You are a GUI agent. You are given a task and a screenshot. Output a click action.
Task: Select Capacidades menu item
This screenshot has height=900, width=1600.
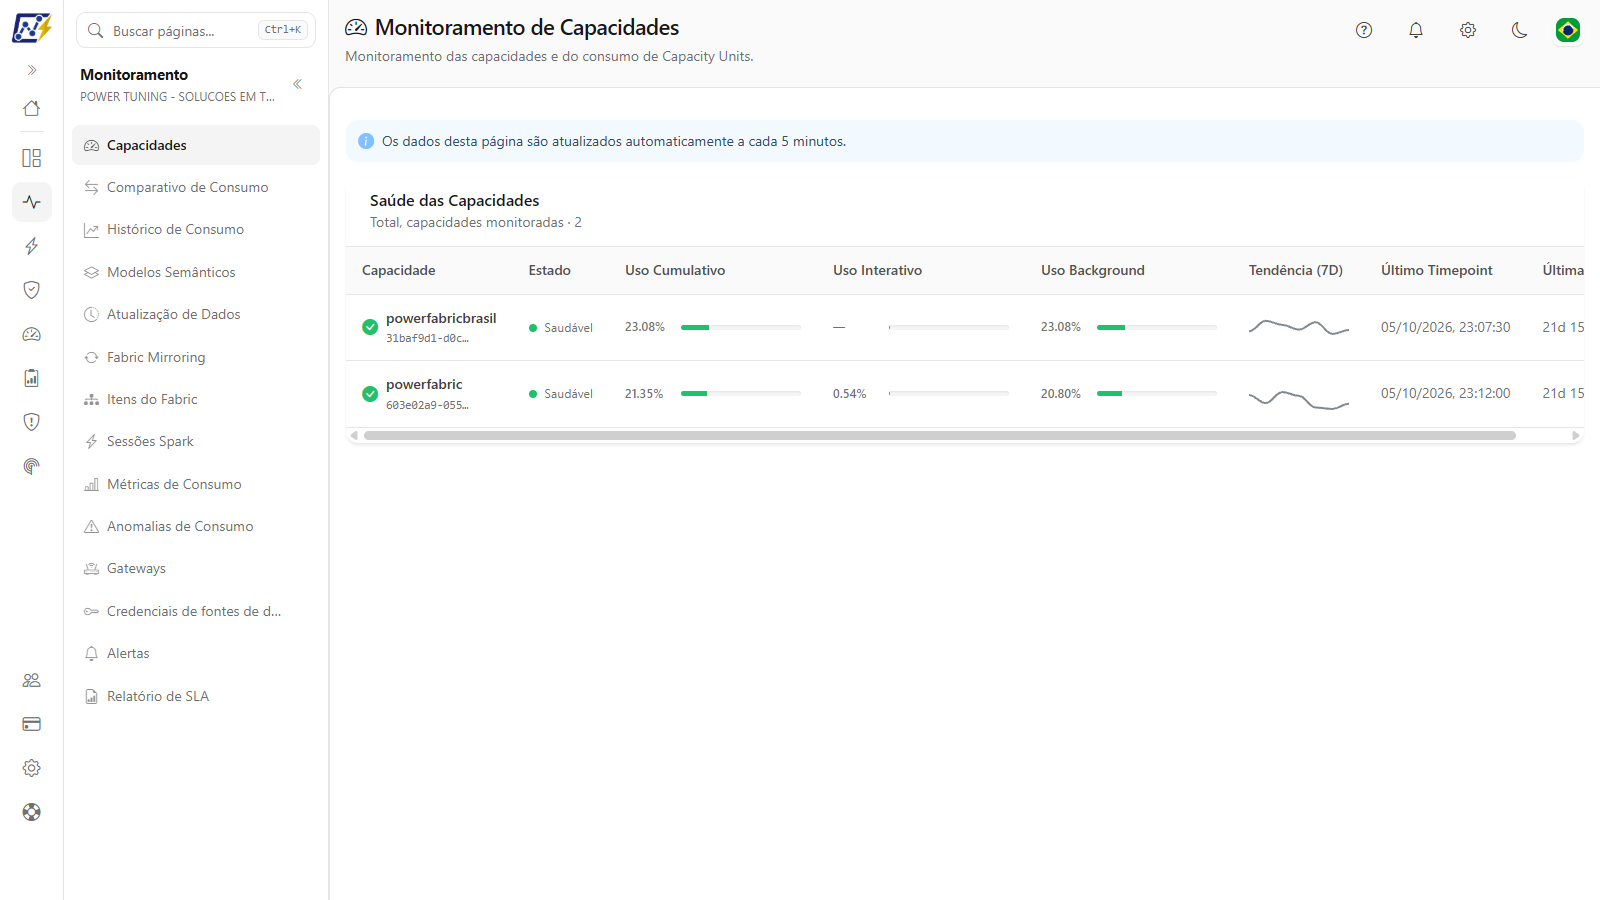196,145
